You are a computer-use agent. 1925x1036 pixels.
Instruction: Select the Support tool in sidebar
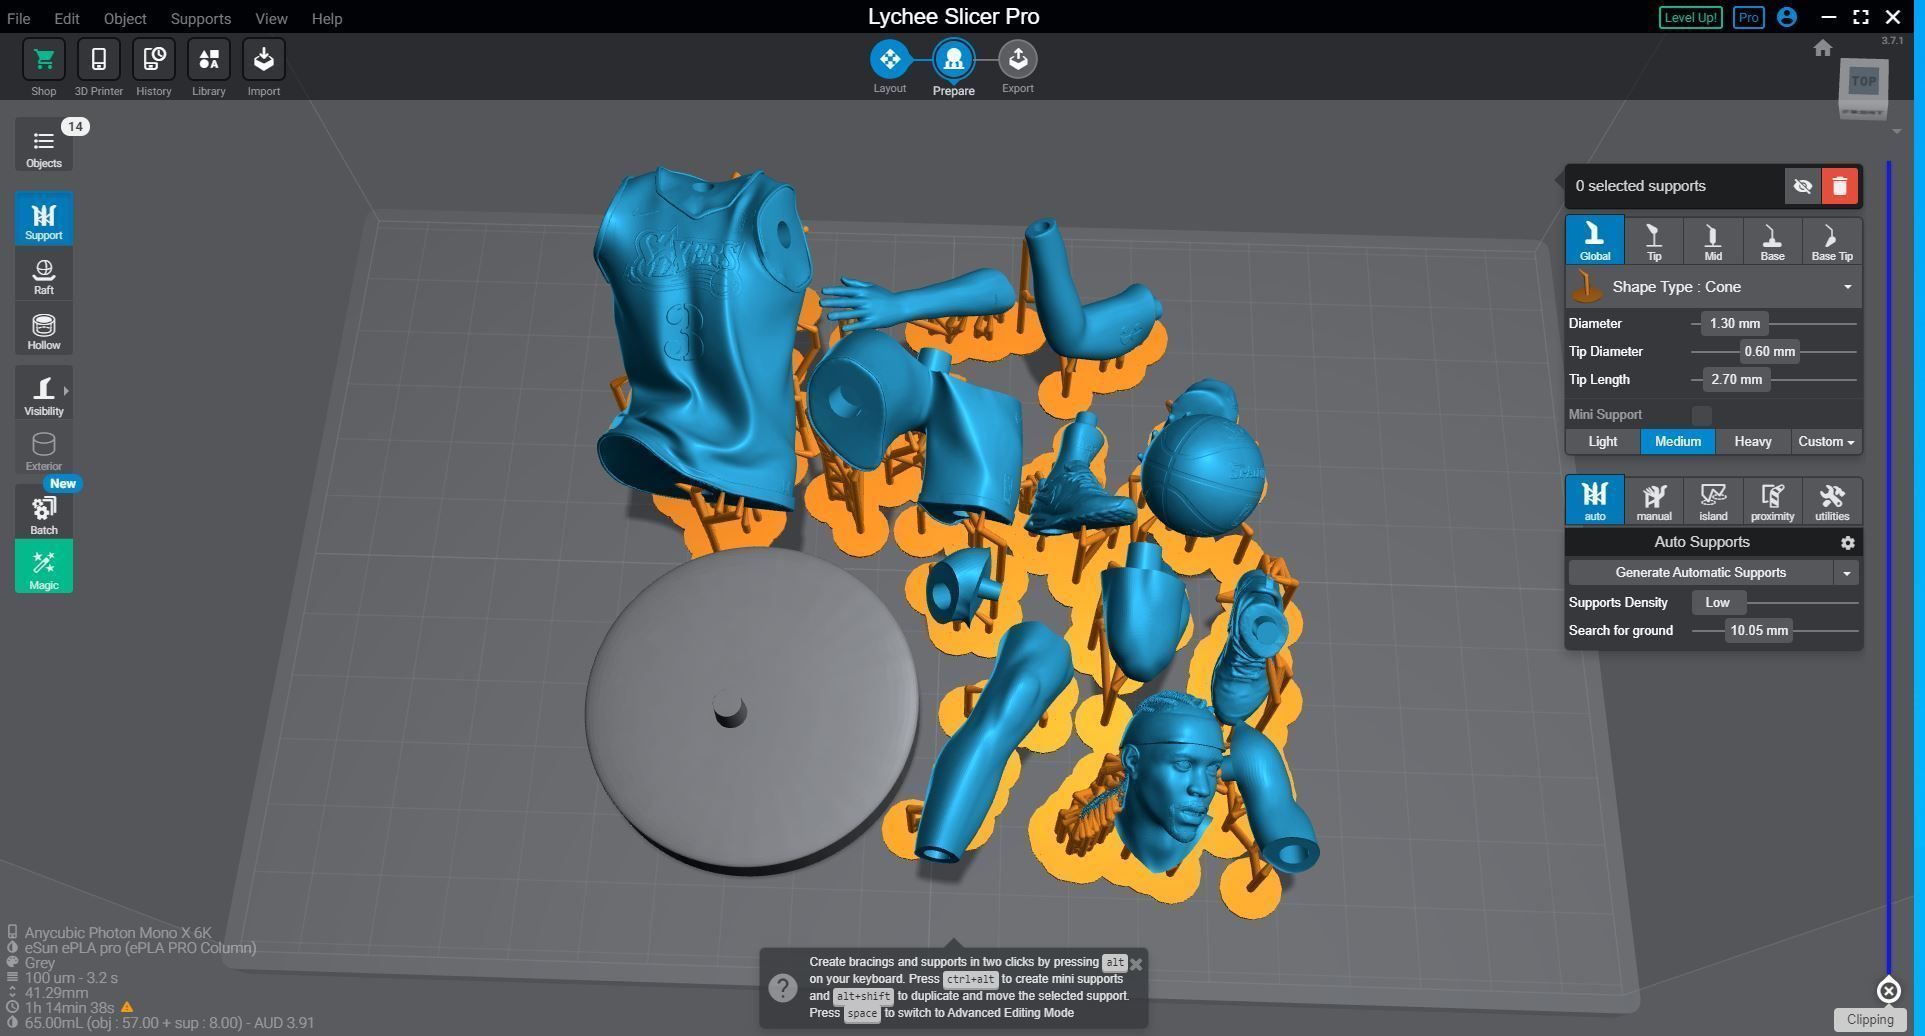pyautogui.click(x=43, y=219)
